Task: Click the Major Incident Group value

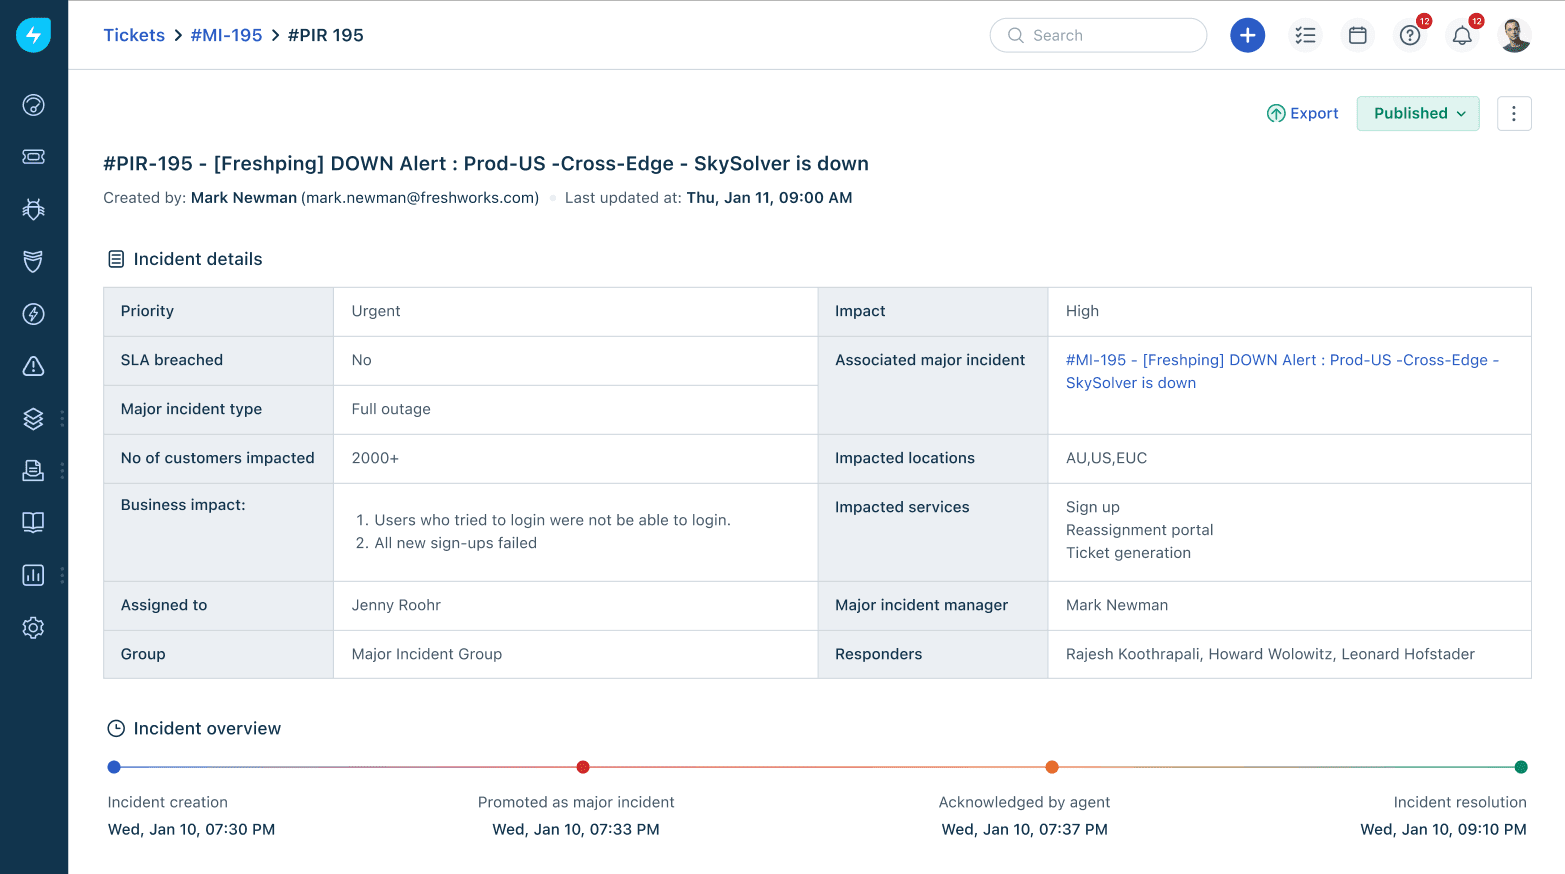Action: (427, 654)
